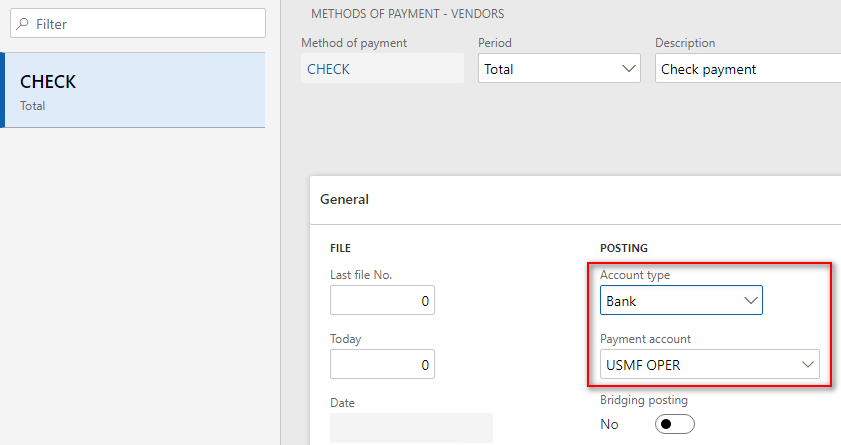Click the Today number field
This screenshot has width=841, height=445.
[x=382, y=365]
